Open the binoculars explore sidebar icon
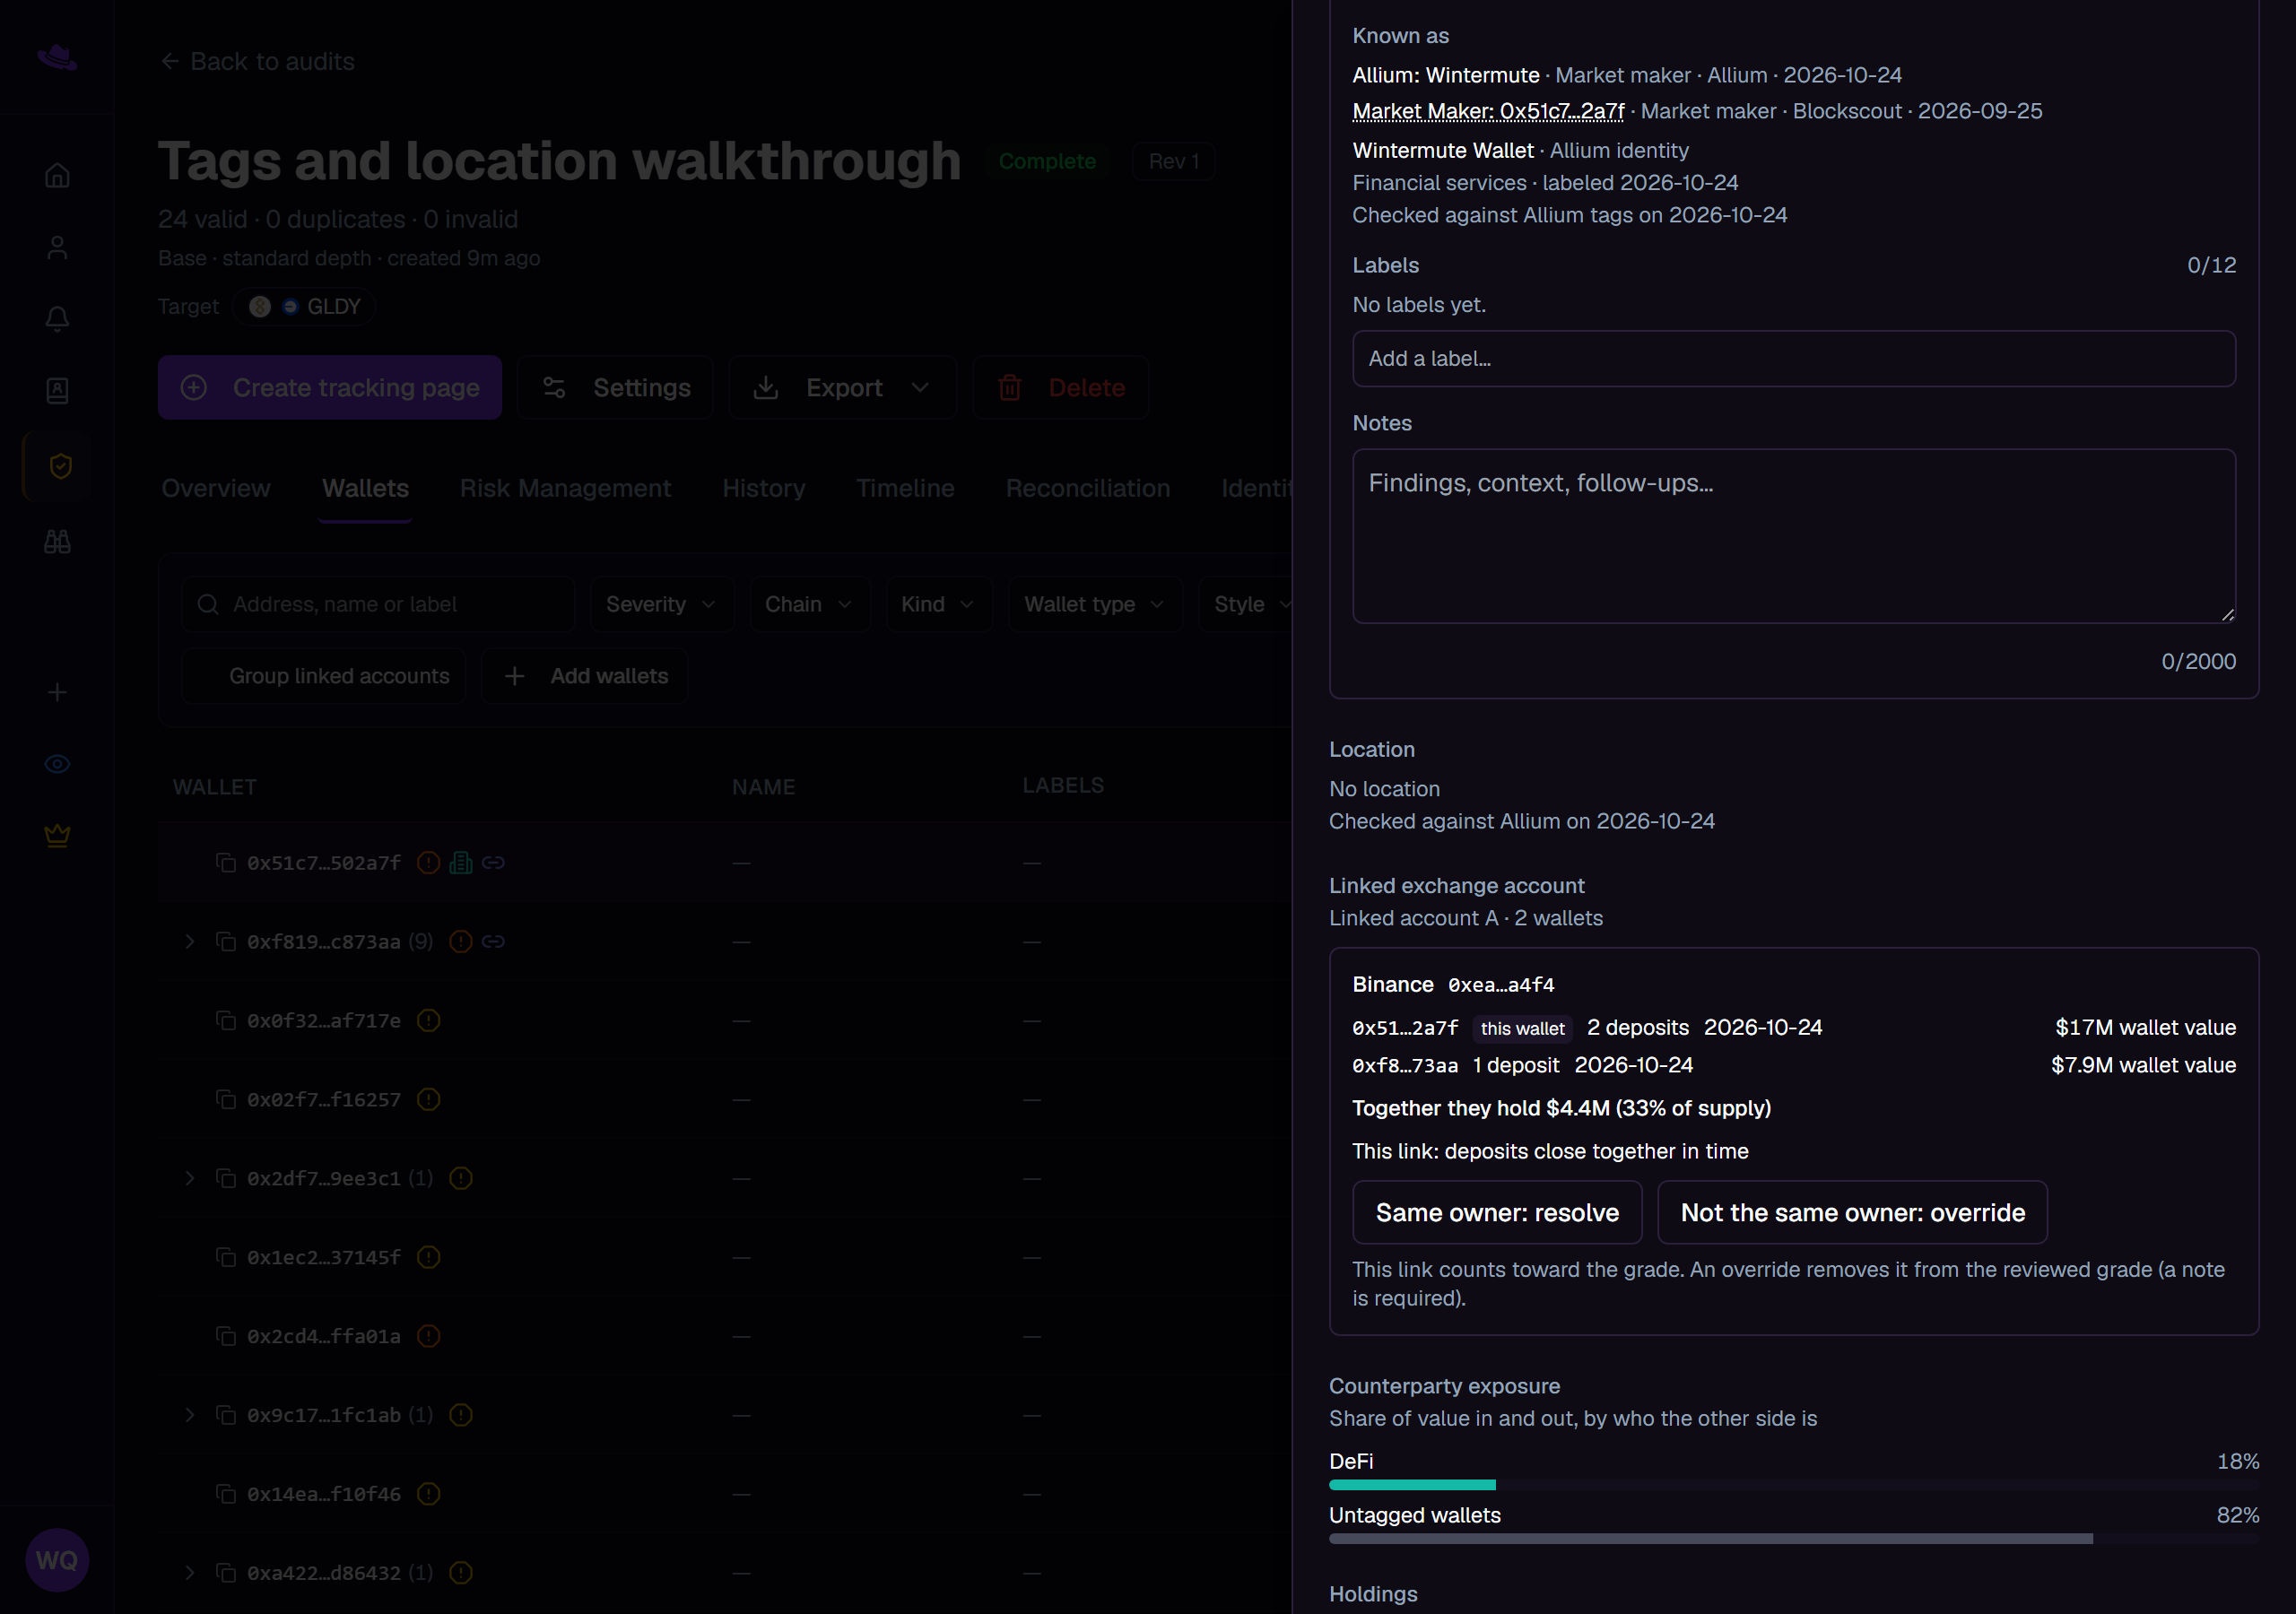The image size is (2296, 1614). coord(57,542)
